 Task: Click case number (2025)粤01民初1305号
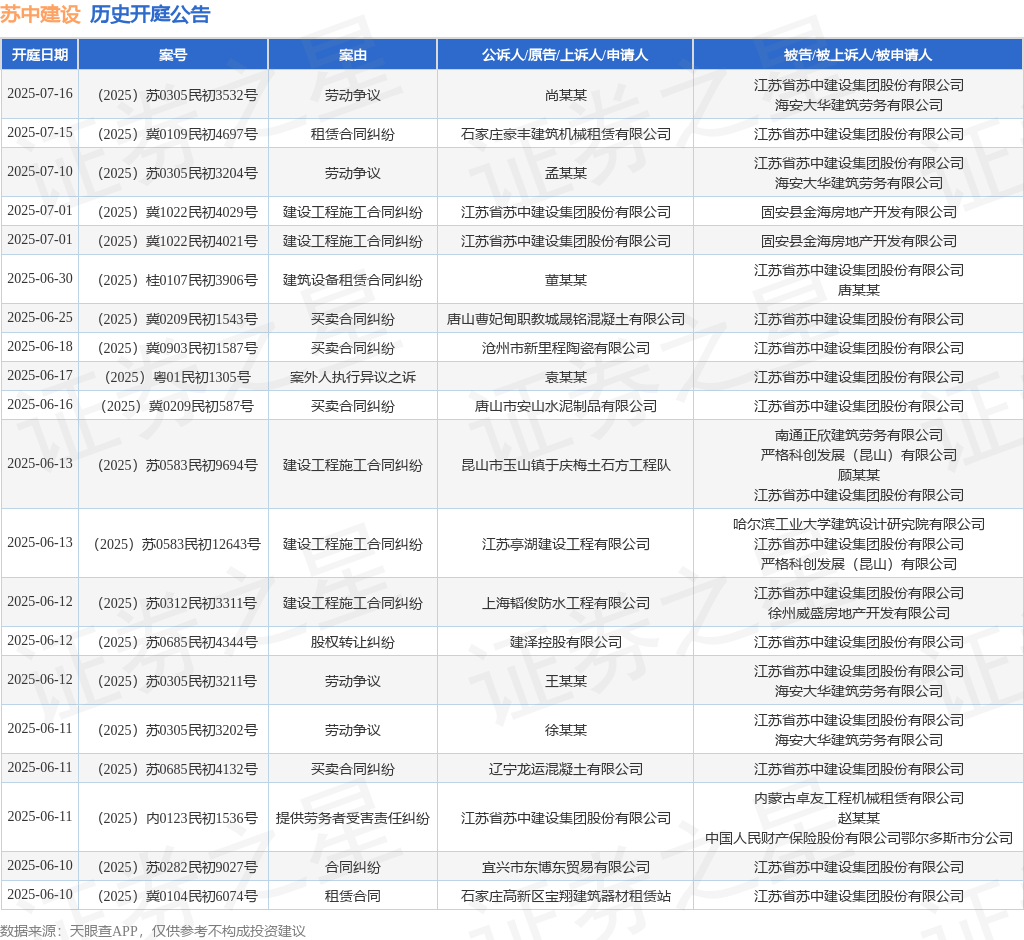point(177,378)
